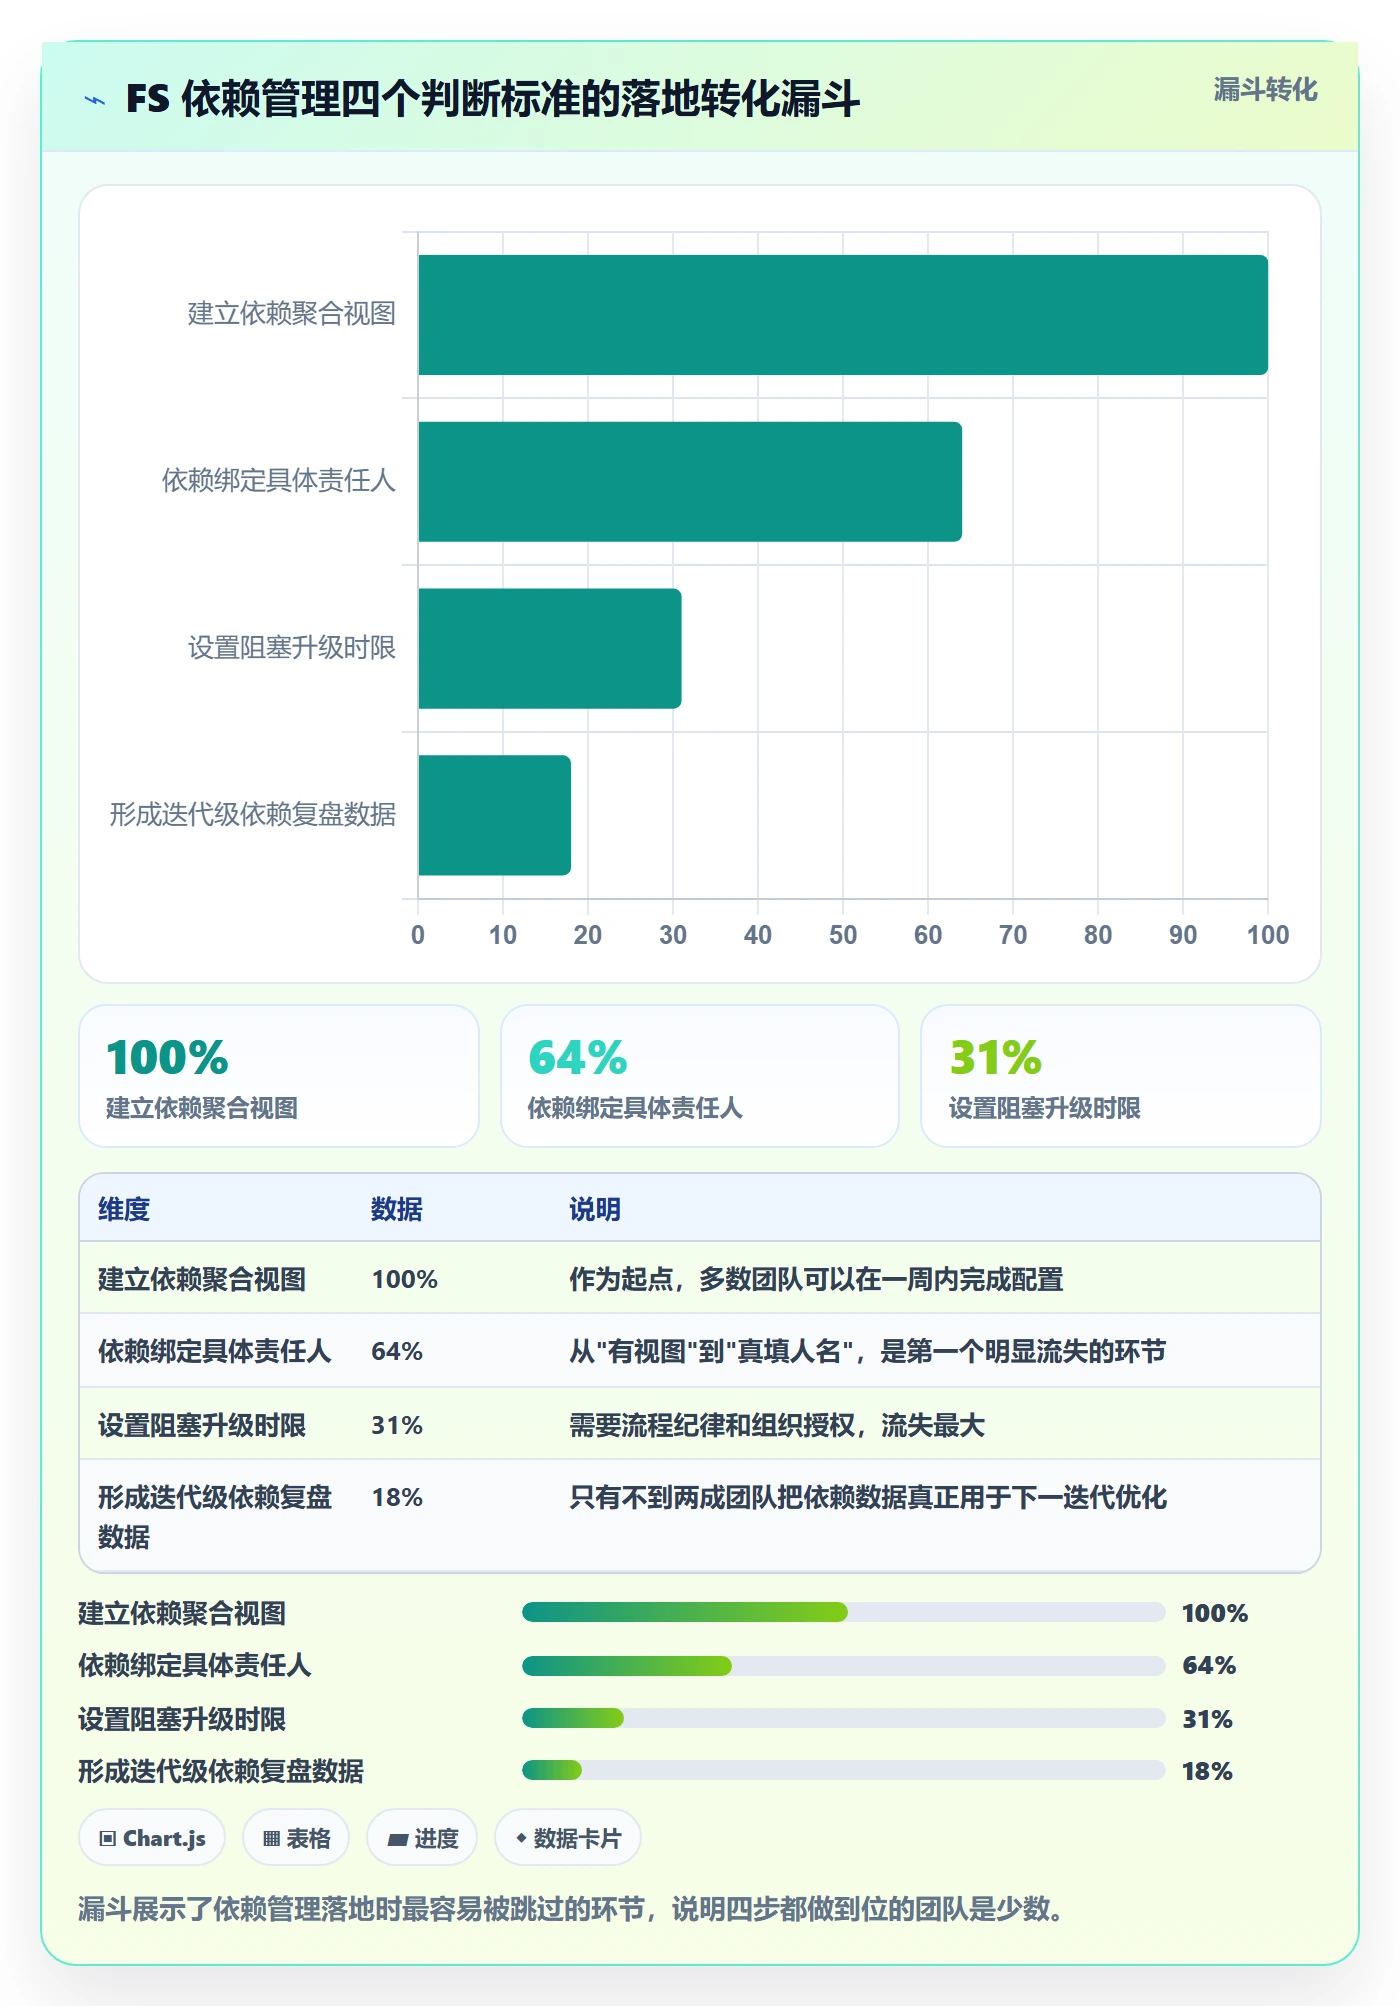Click the 18% label in the progress list
The image size is (1400, 2006).
click(1207, 1771)
